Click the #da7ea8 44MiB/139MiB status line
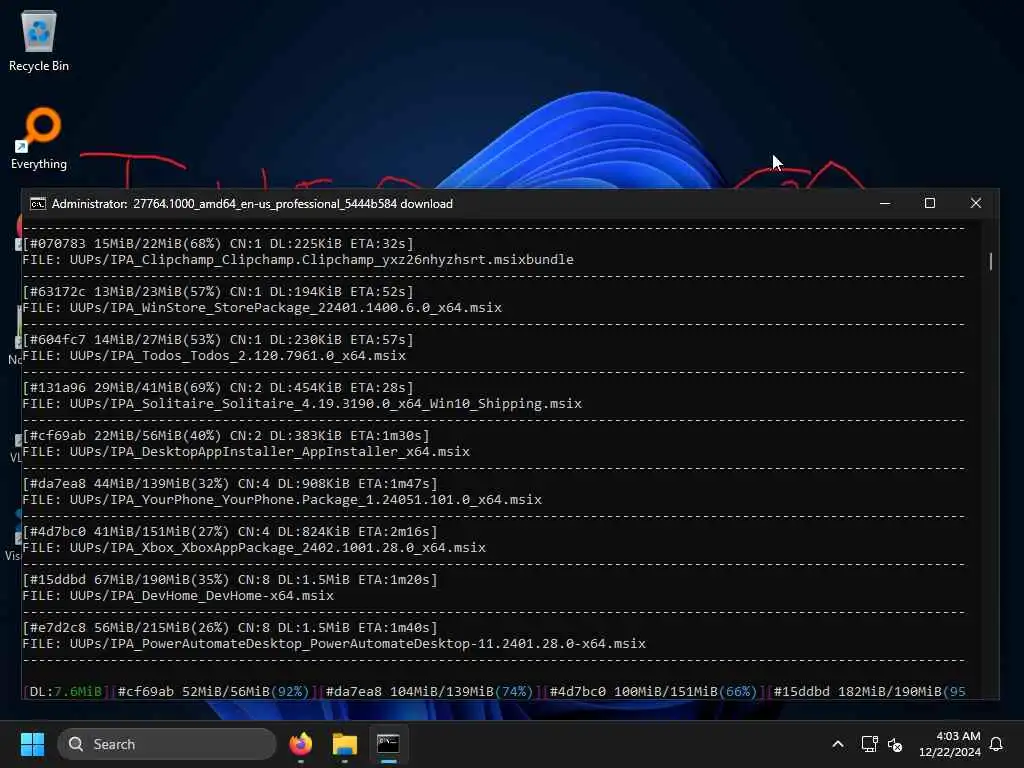Viewport: 1024px width, 768px height. pos(230,483)
